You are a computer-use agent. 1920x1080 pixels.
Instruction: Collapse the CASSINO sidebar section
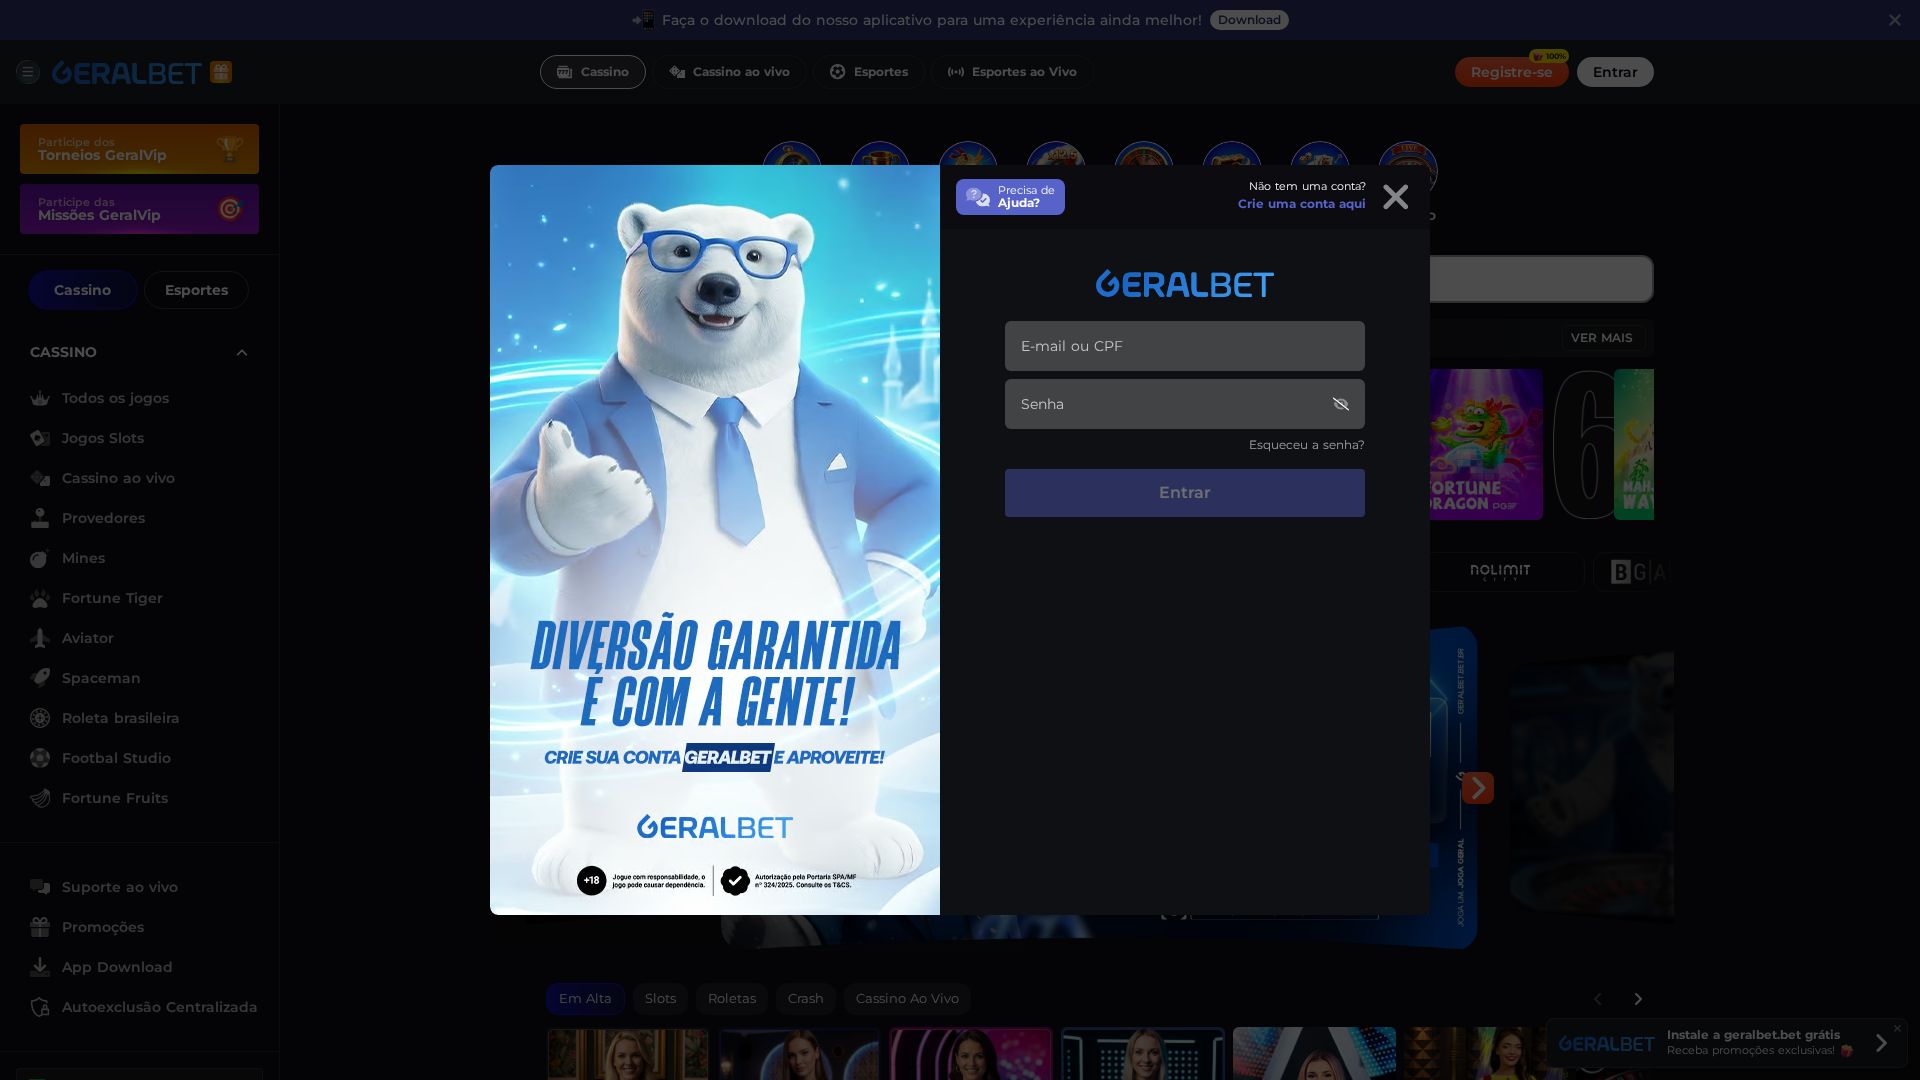241,352
